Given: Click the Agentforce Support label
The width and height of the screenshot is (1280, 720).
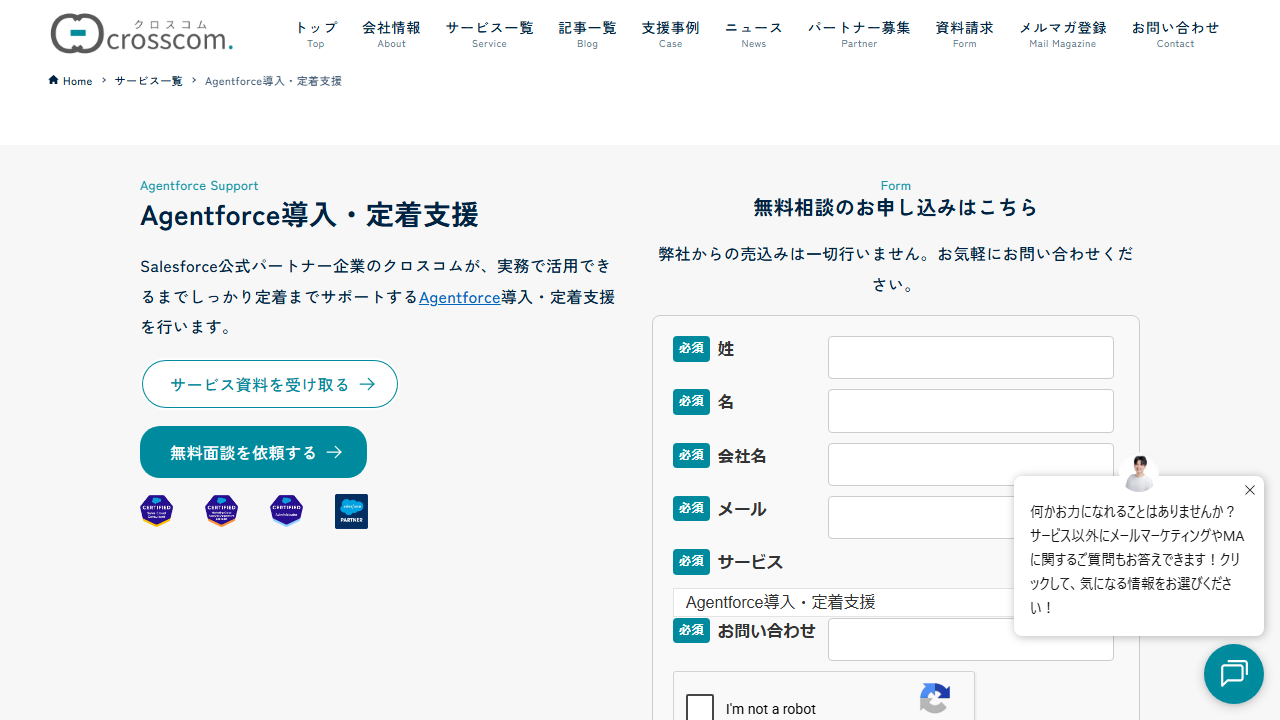Looking at the screenshot, I should (199, 186).
